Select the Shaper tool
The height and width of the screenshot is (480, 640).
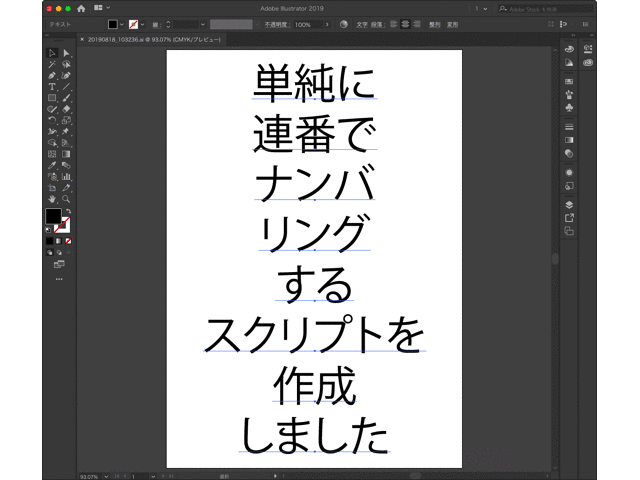tap(52, 109)
